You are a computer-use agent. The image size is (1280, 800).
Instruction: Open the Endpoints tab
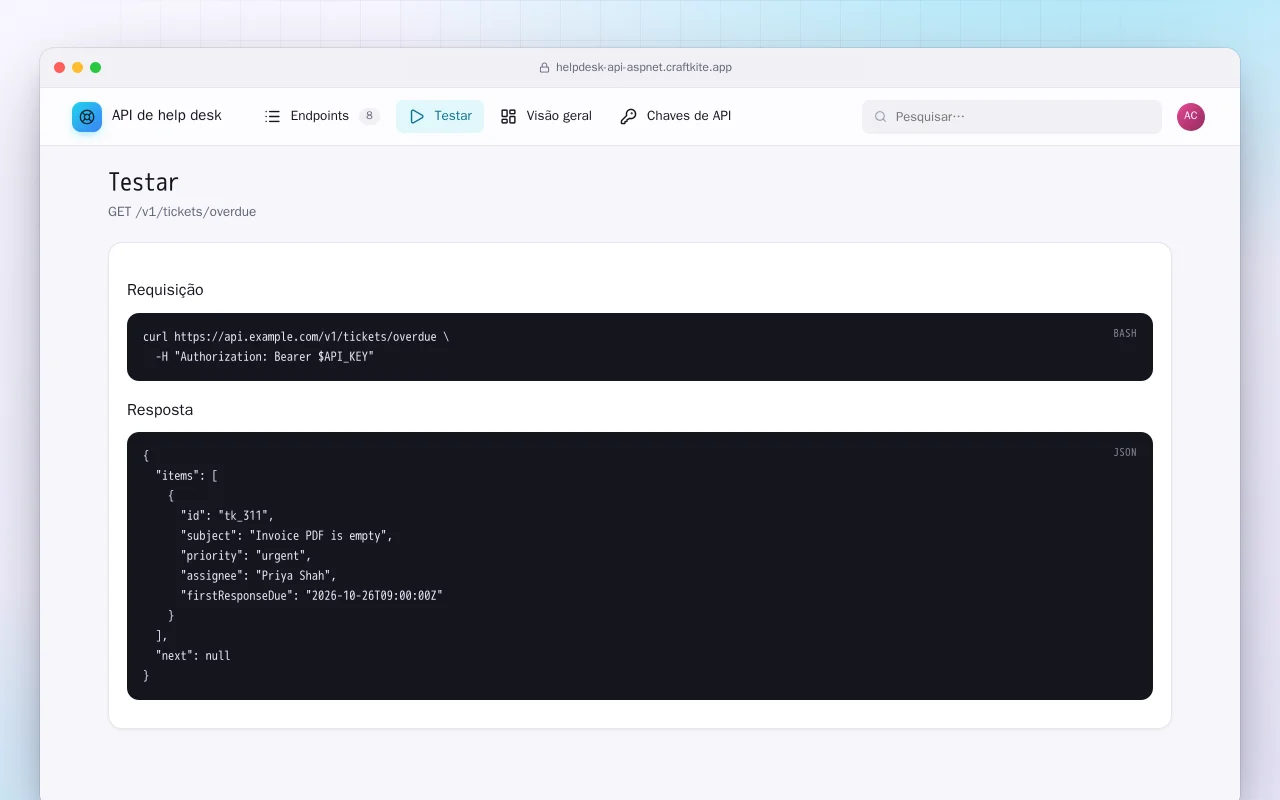(x=322, y=116)
